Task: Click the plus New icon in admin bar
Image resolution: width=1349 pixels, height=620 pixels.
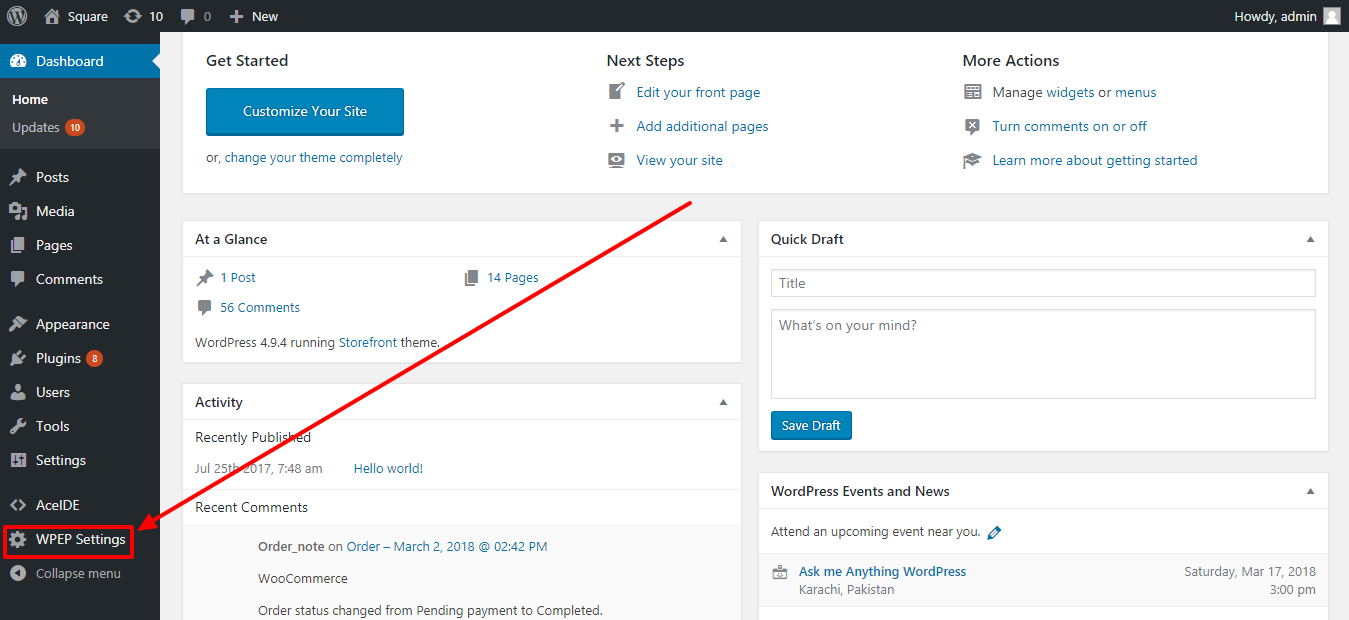Action: [x=236, y=16]
